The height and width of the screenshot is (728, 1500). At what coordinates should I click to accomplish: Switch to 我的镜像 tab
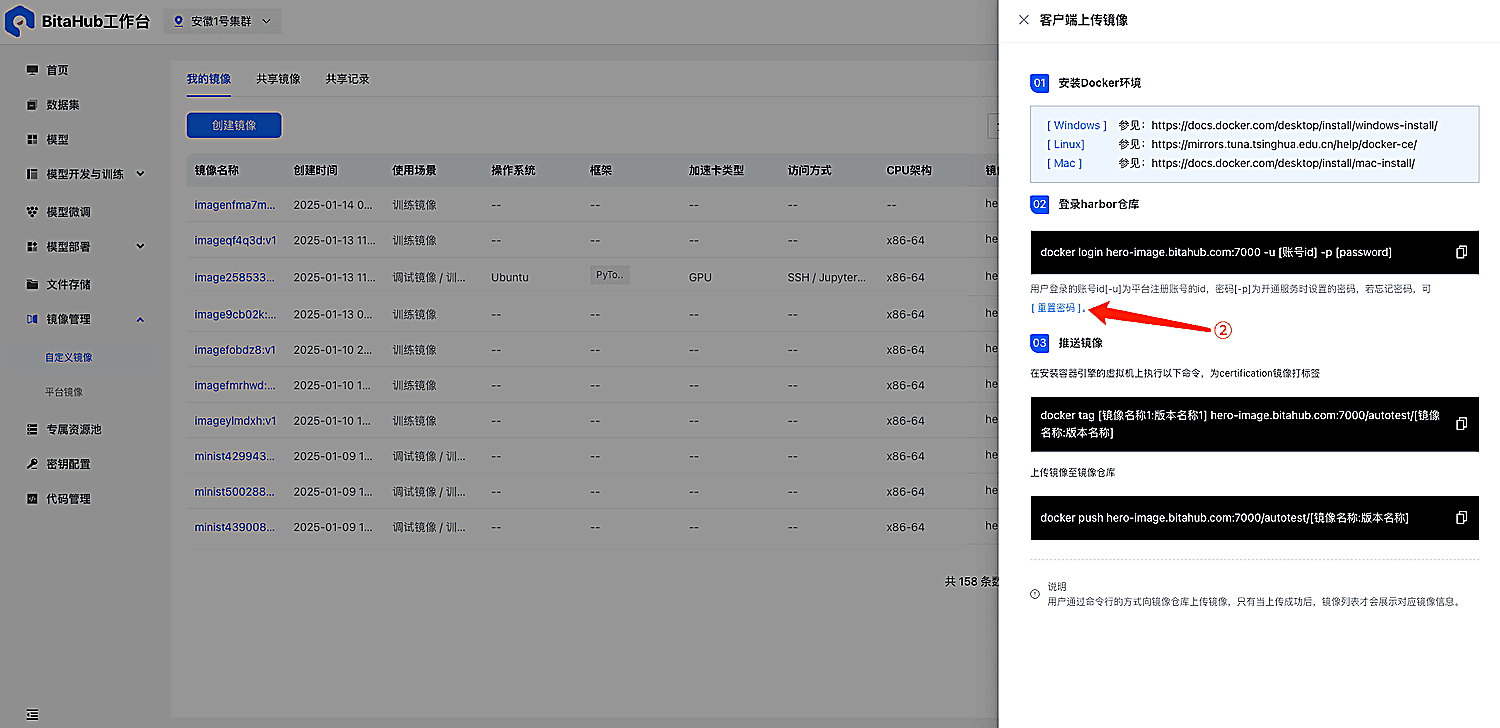209,79
